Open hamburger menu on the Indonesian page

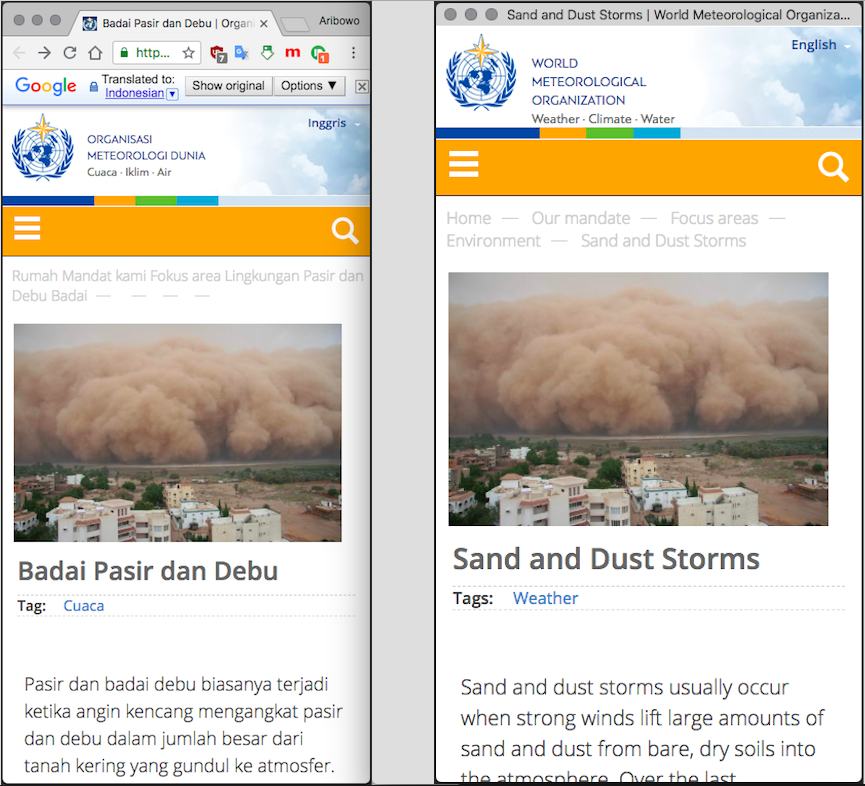click(x=27, y=230)
